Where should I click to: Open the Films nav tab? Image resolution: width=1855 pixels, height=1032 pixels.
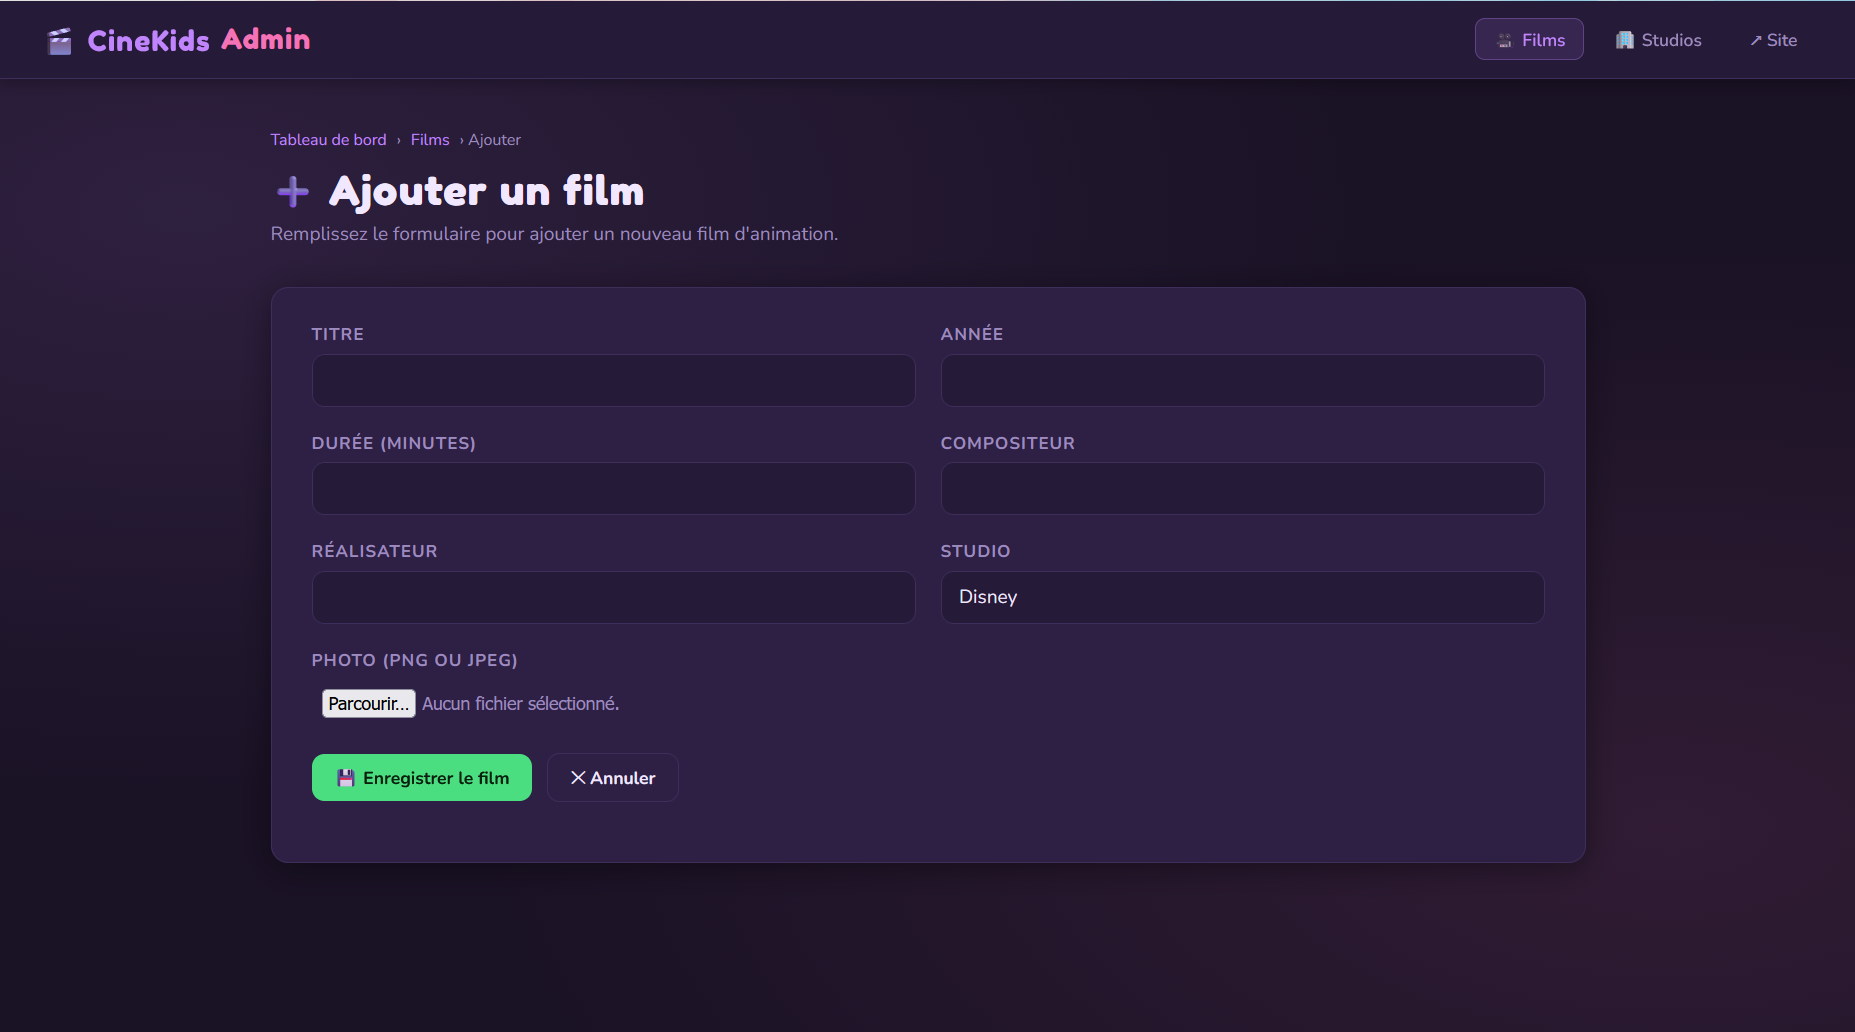tap(1529, 40)
